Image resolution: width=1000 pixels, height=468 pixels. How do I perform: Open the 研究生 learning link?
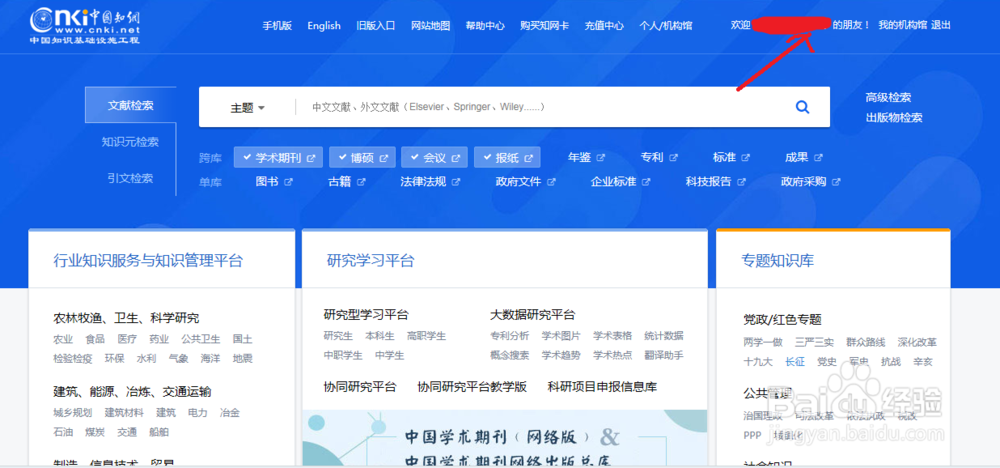click(x=338, y=335)
